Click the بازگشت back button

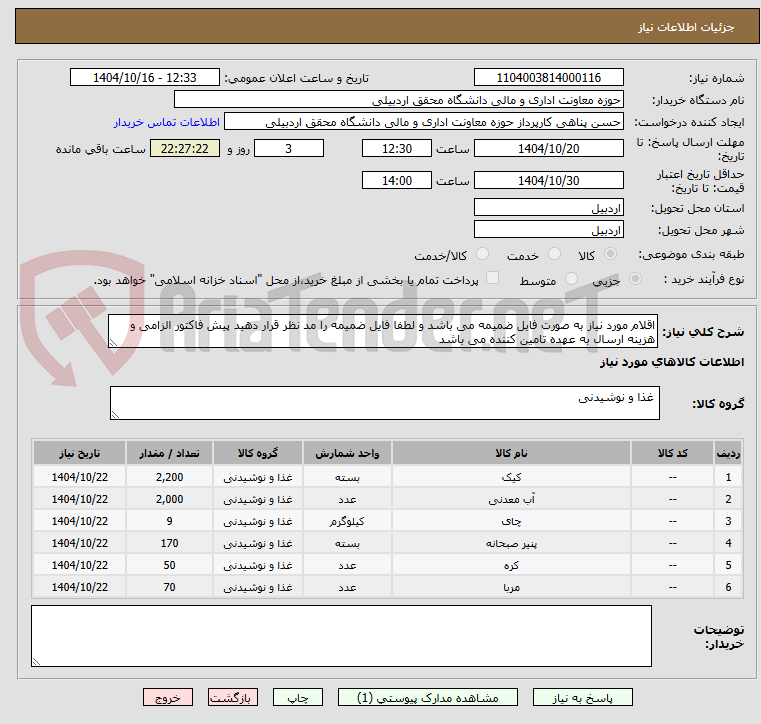(x=232, y=698)
